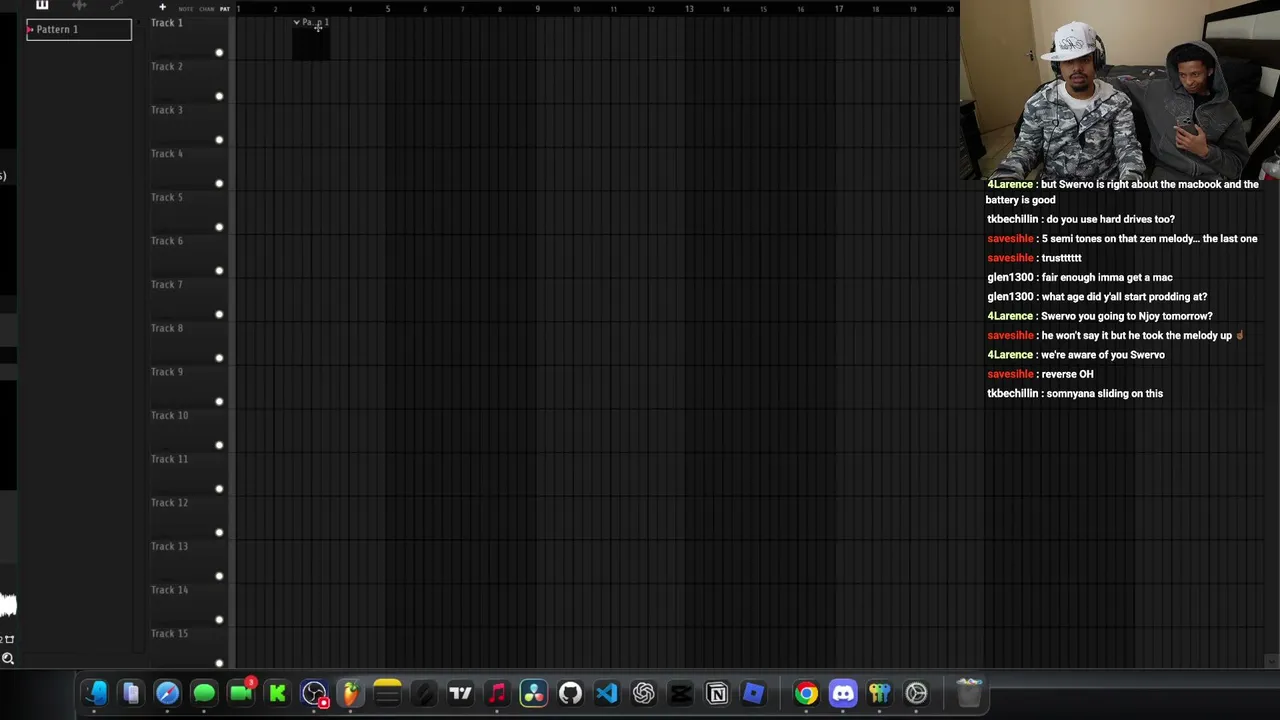Screen dimensions: 1280x720
Task: Open OBS from the dock
Action: [314, 693]
